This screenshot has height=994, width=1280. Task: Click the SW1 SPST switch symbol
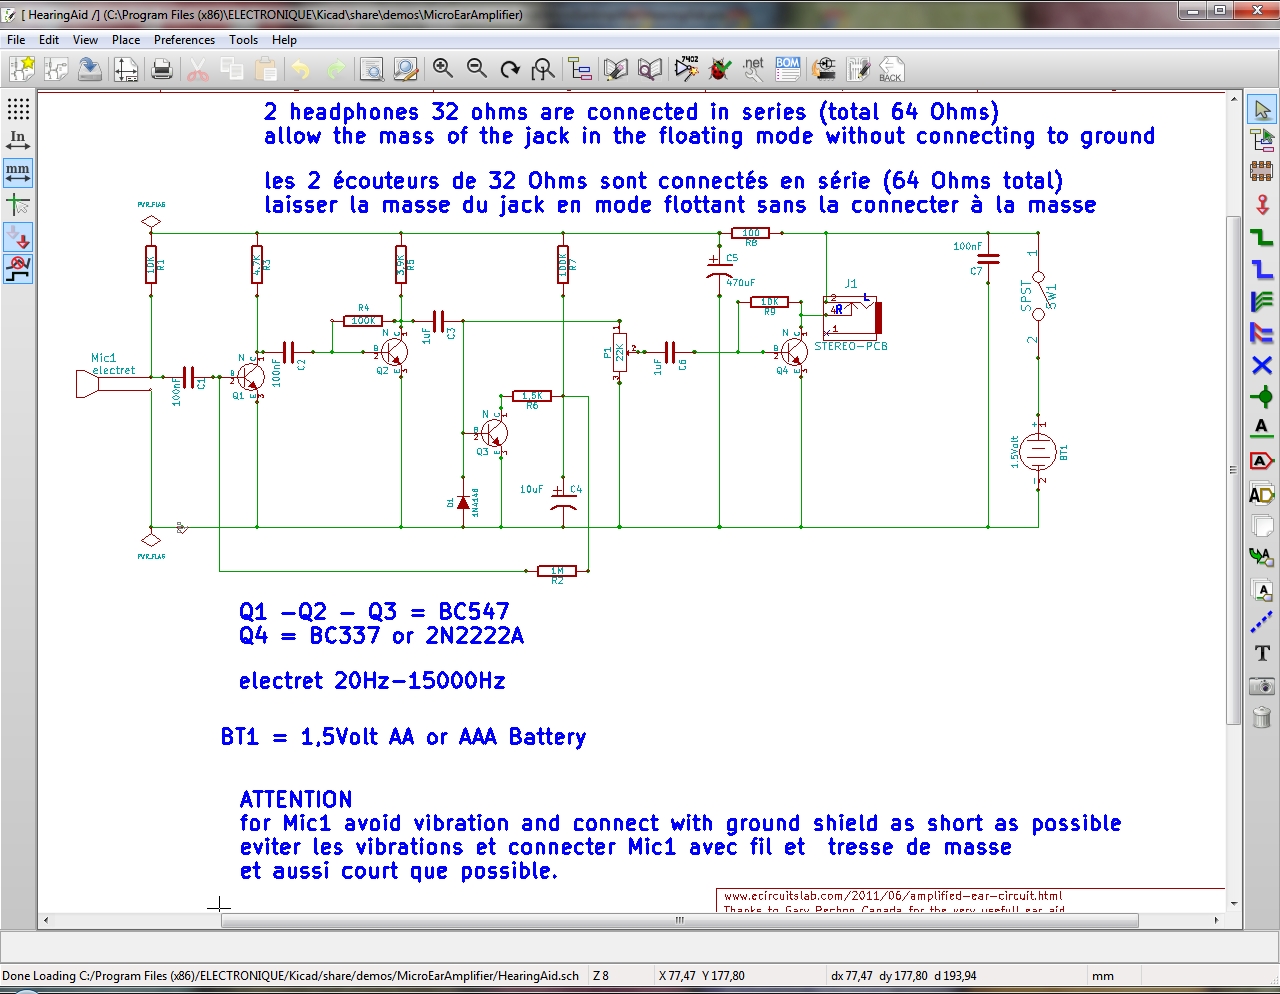[1040, 295]
